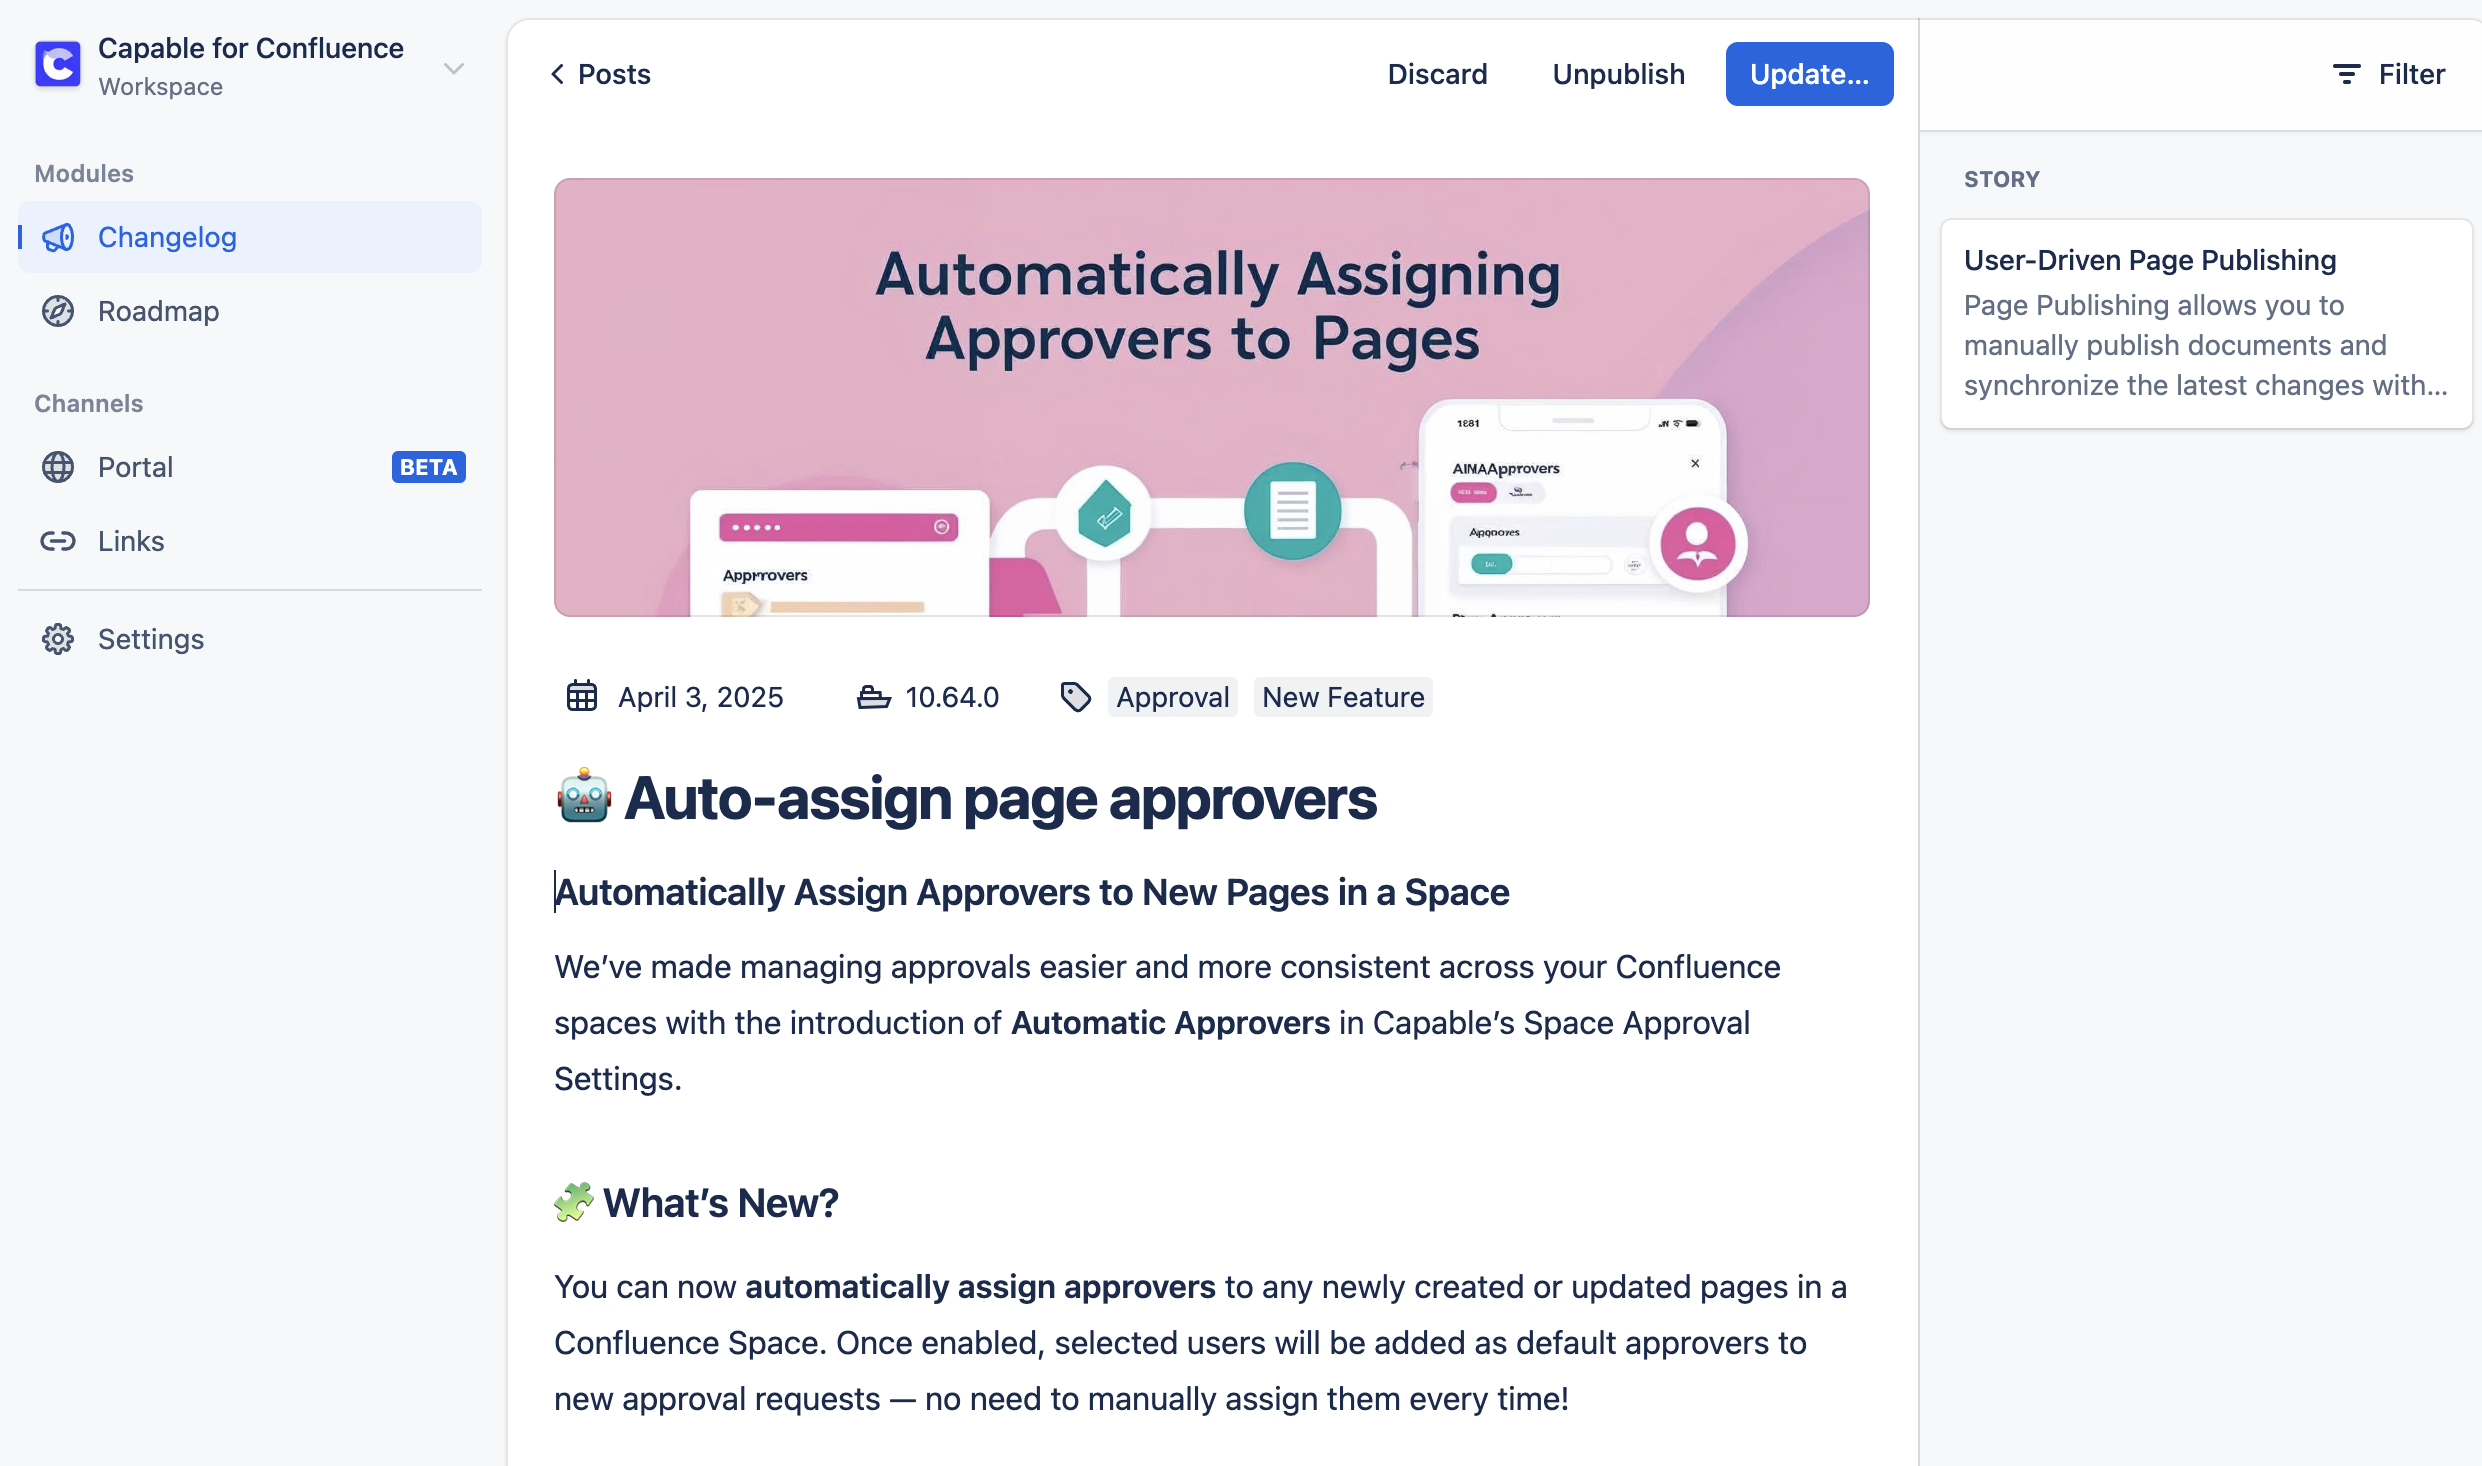Click the filter lines icon

(x=2346, y=74)
